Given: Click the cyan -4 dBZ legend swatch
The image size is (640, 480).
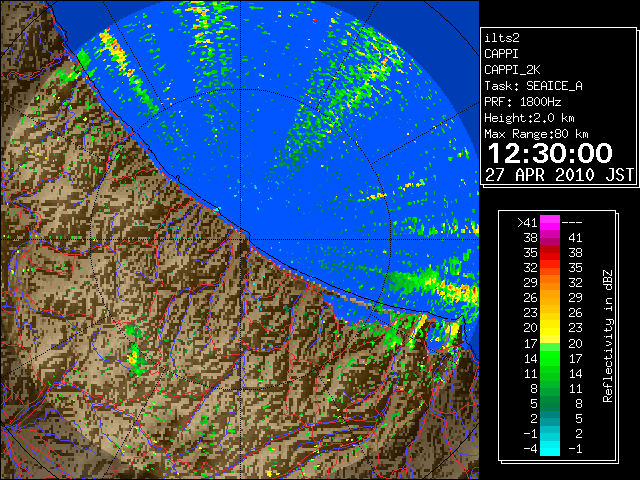Looking at the screenshot, I should click(550, 448).
